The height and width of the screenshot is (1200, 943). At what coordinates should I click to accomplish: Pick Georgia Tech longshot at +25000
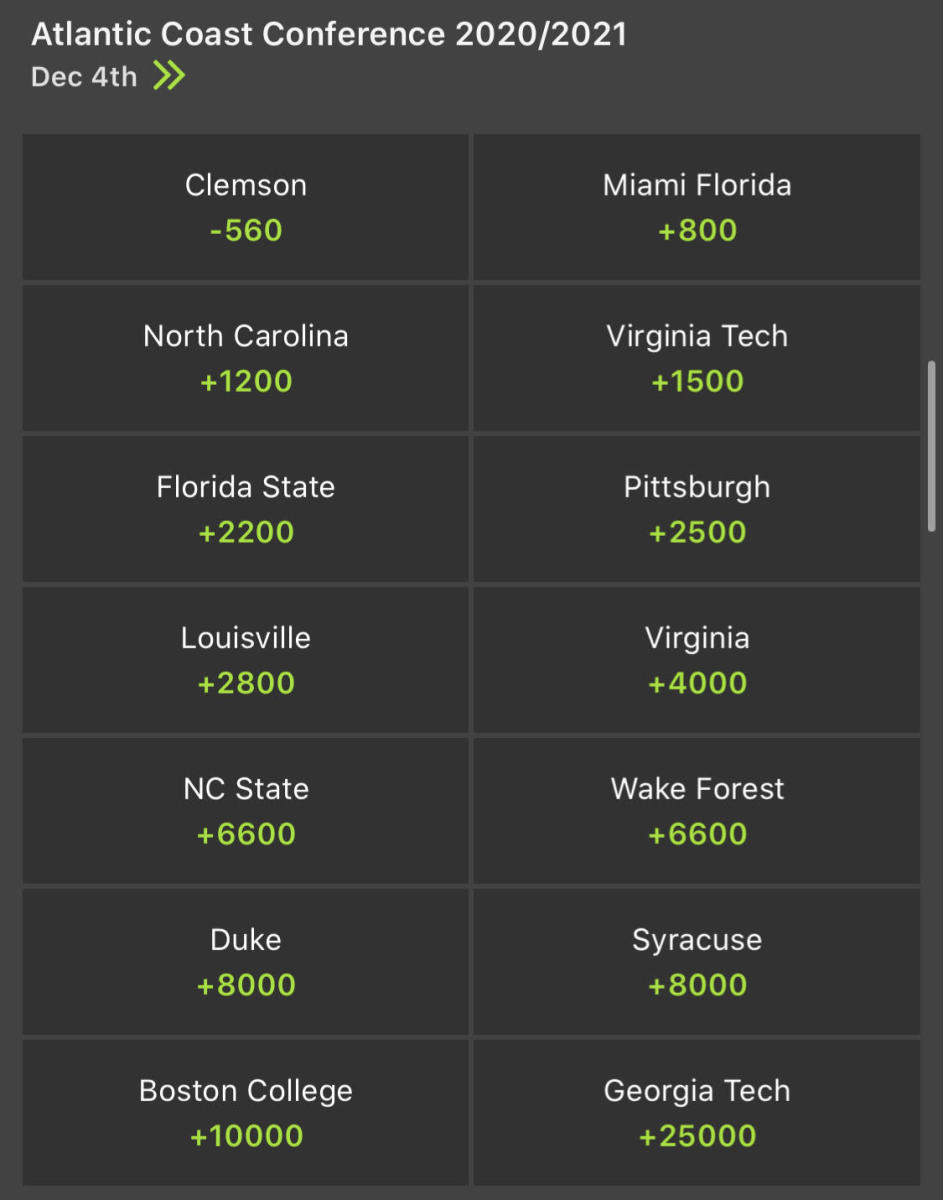click(x=697, y=1113)
